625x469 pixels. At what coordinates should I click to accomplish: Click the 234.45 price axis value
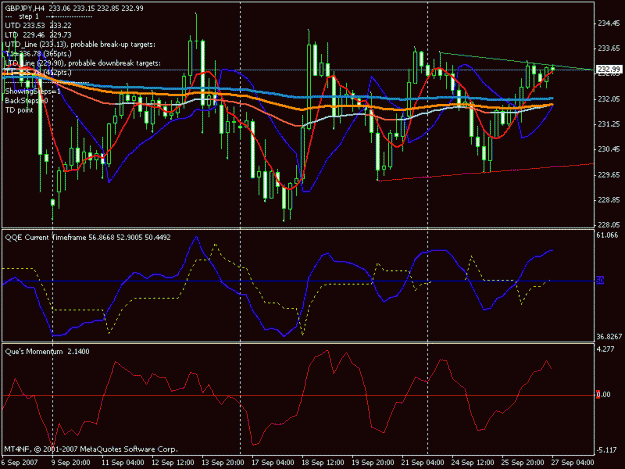609,24
